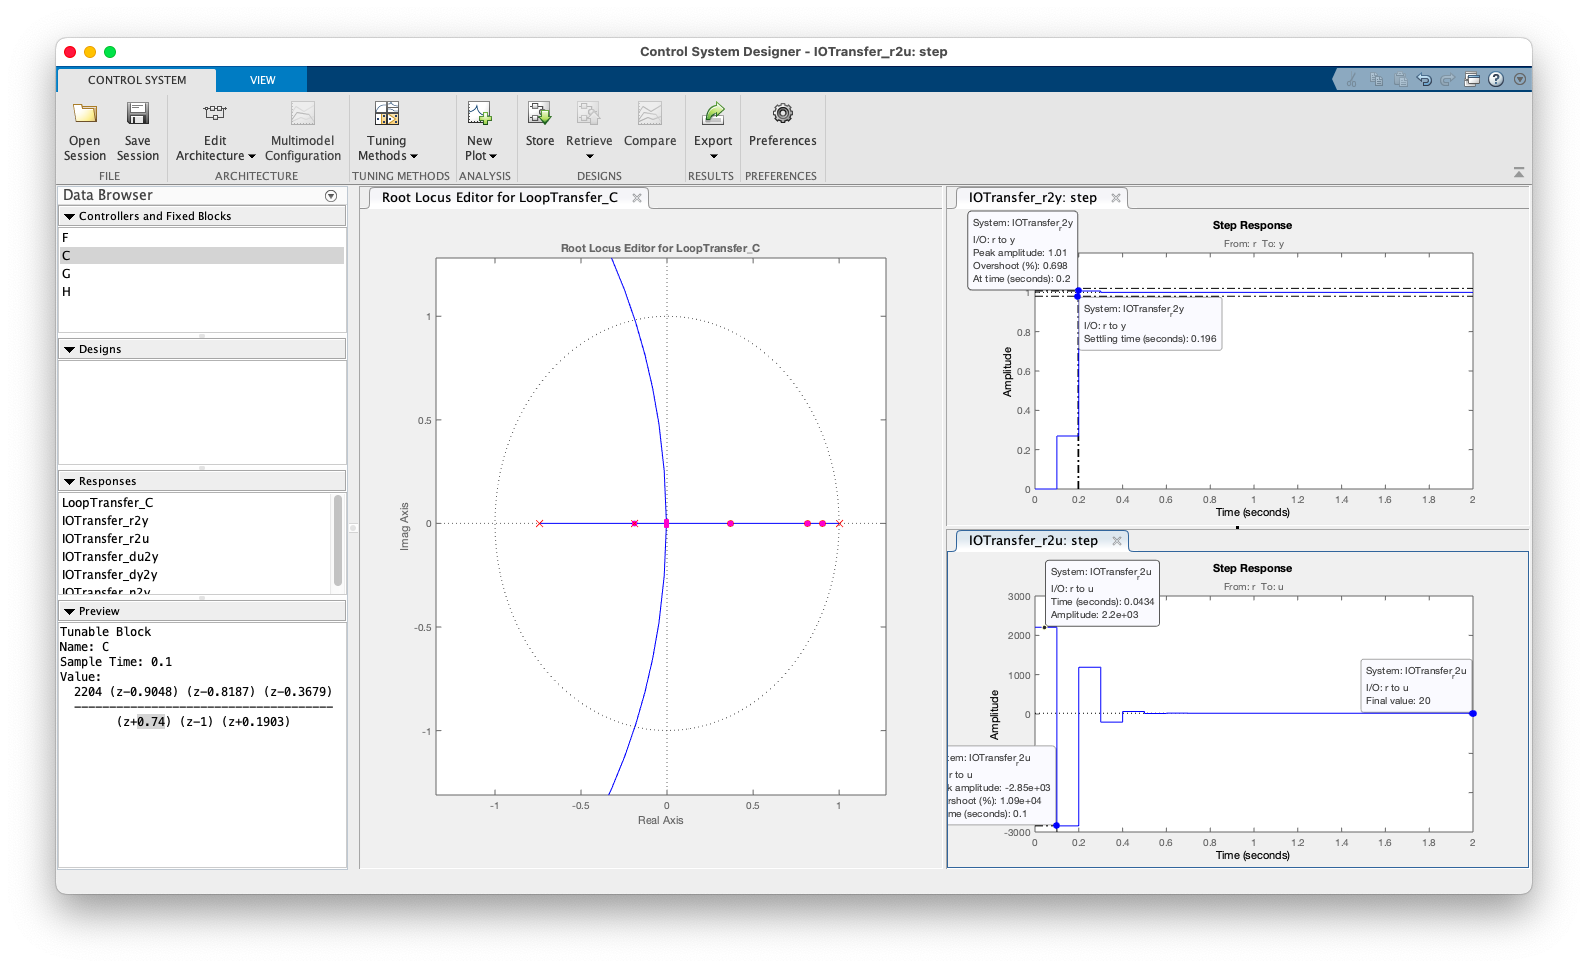This screenshot has width=1588, height=968.
Task: Select block C in controllers list
Action: 202,256
